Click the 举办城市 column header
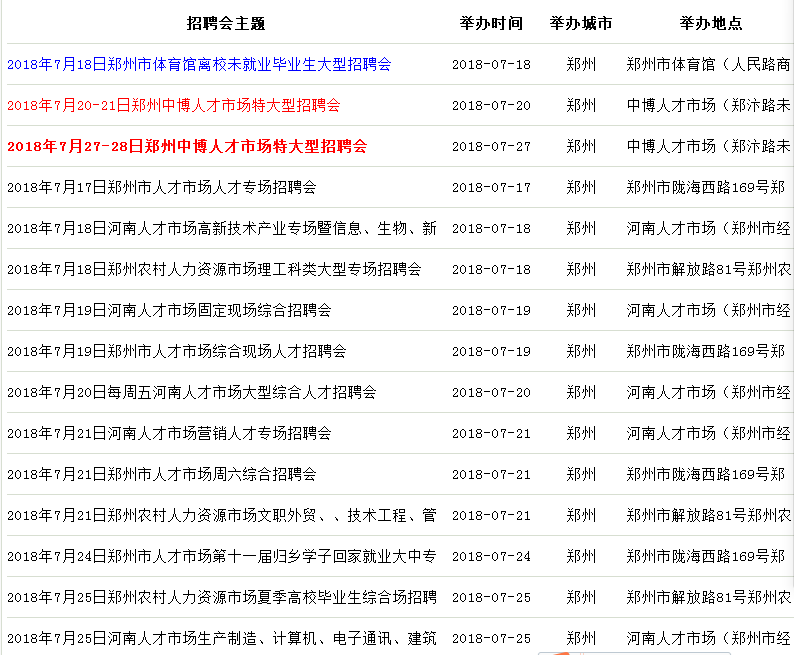 click(x=581, y=23)
